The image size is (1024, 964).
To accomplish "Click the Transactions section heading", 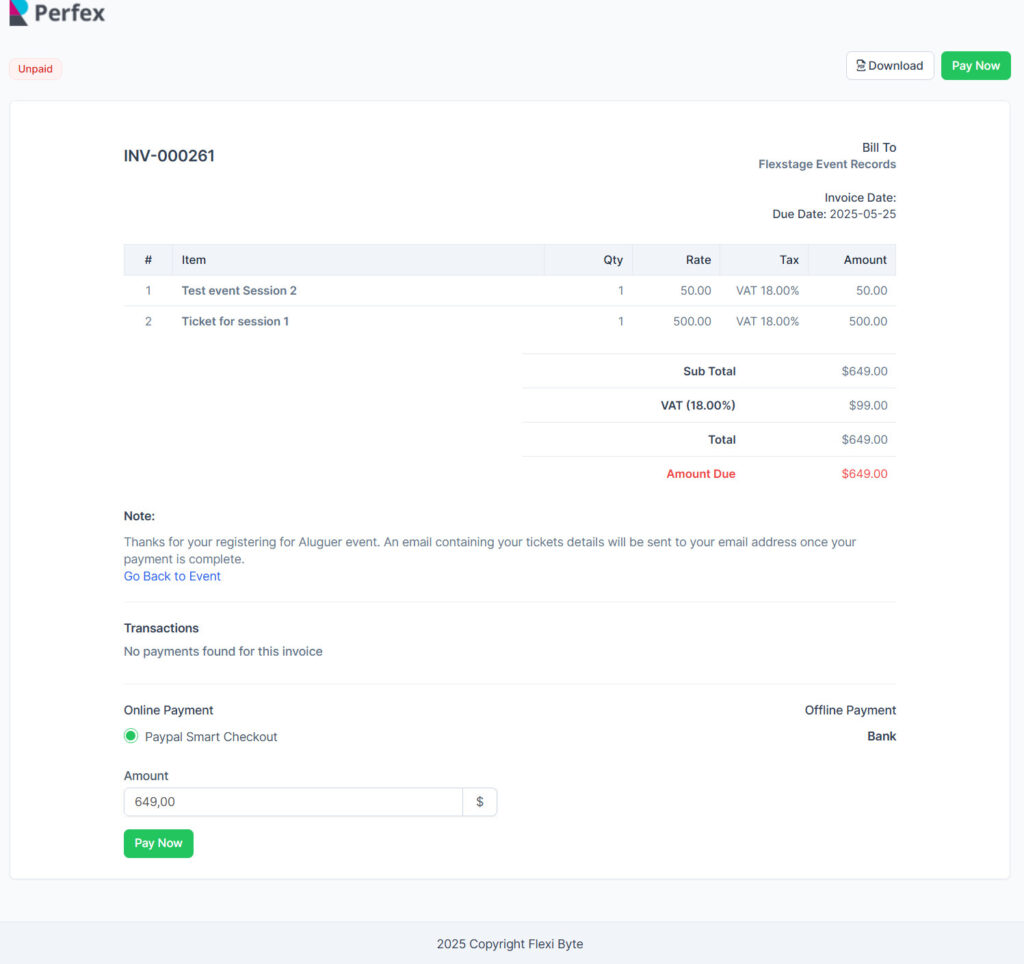I will coord(161,627).
